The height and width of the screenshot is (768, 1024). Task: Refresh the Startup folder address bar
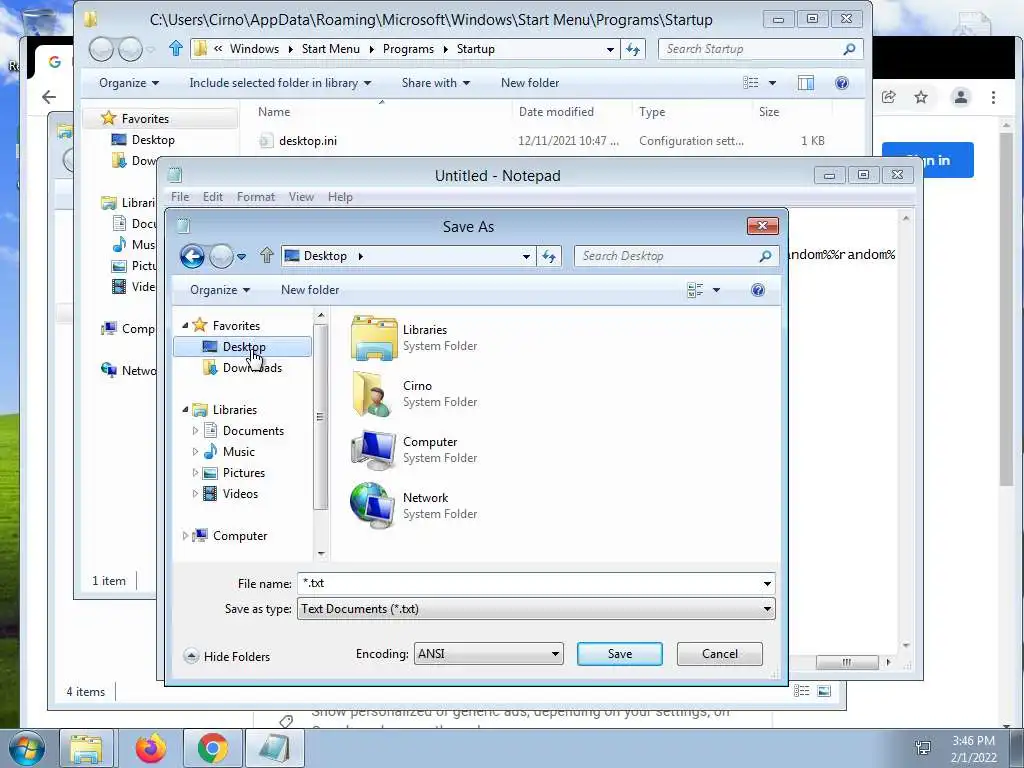point(633,49)
